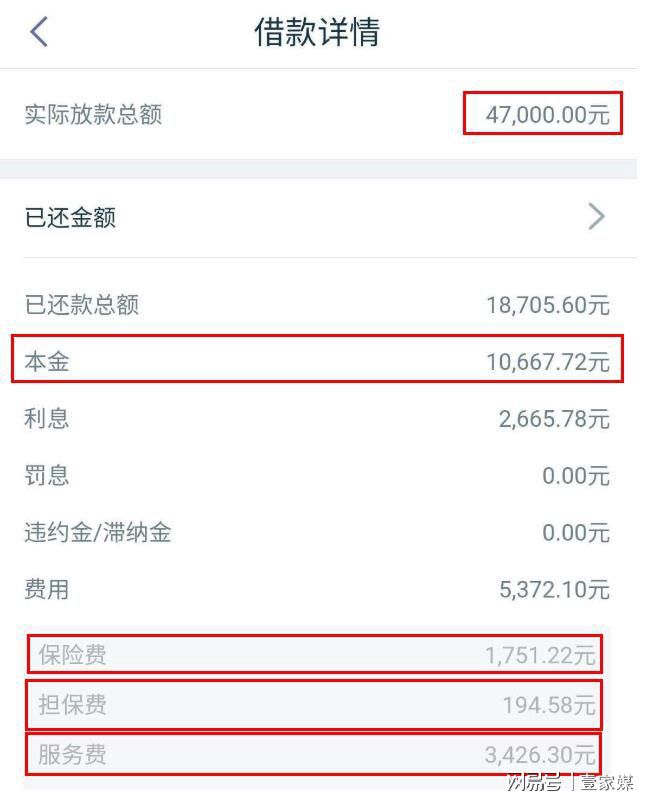Tap the back arrow icon
Viewport: 652px width, 802px height.
tap(39, 32)
